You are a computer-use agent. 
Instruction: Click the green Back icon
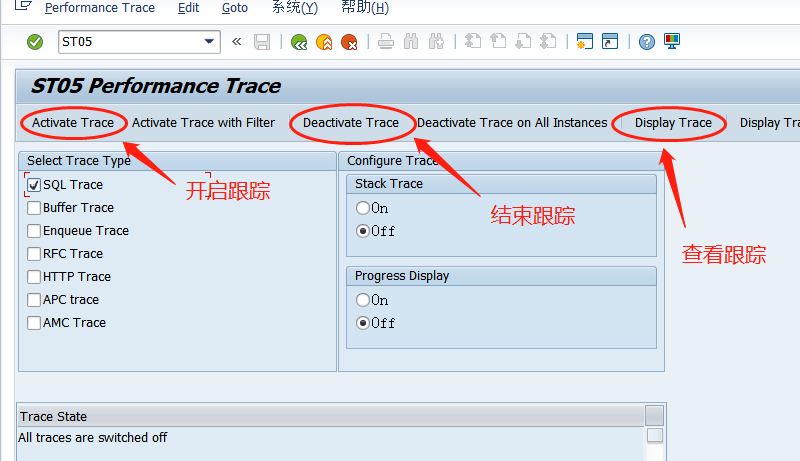point(299,42)
